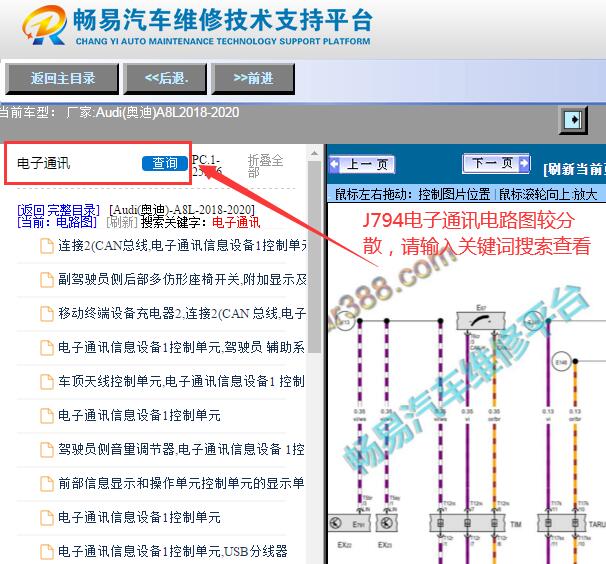Click the E67 switch component in diagram
The width and height of the screenshot is (606, 564).
click(x=481, y=321)
